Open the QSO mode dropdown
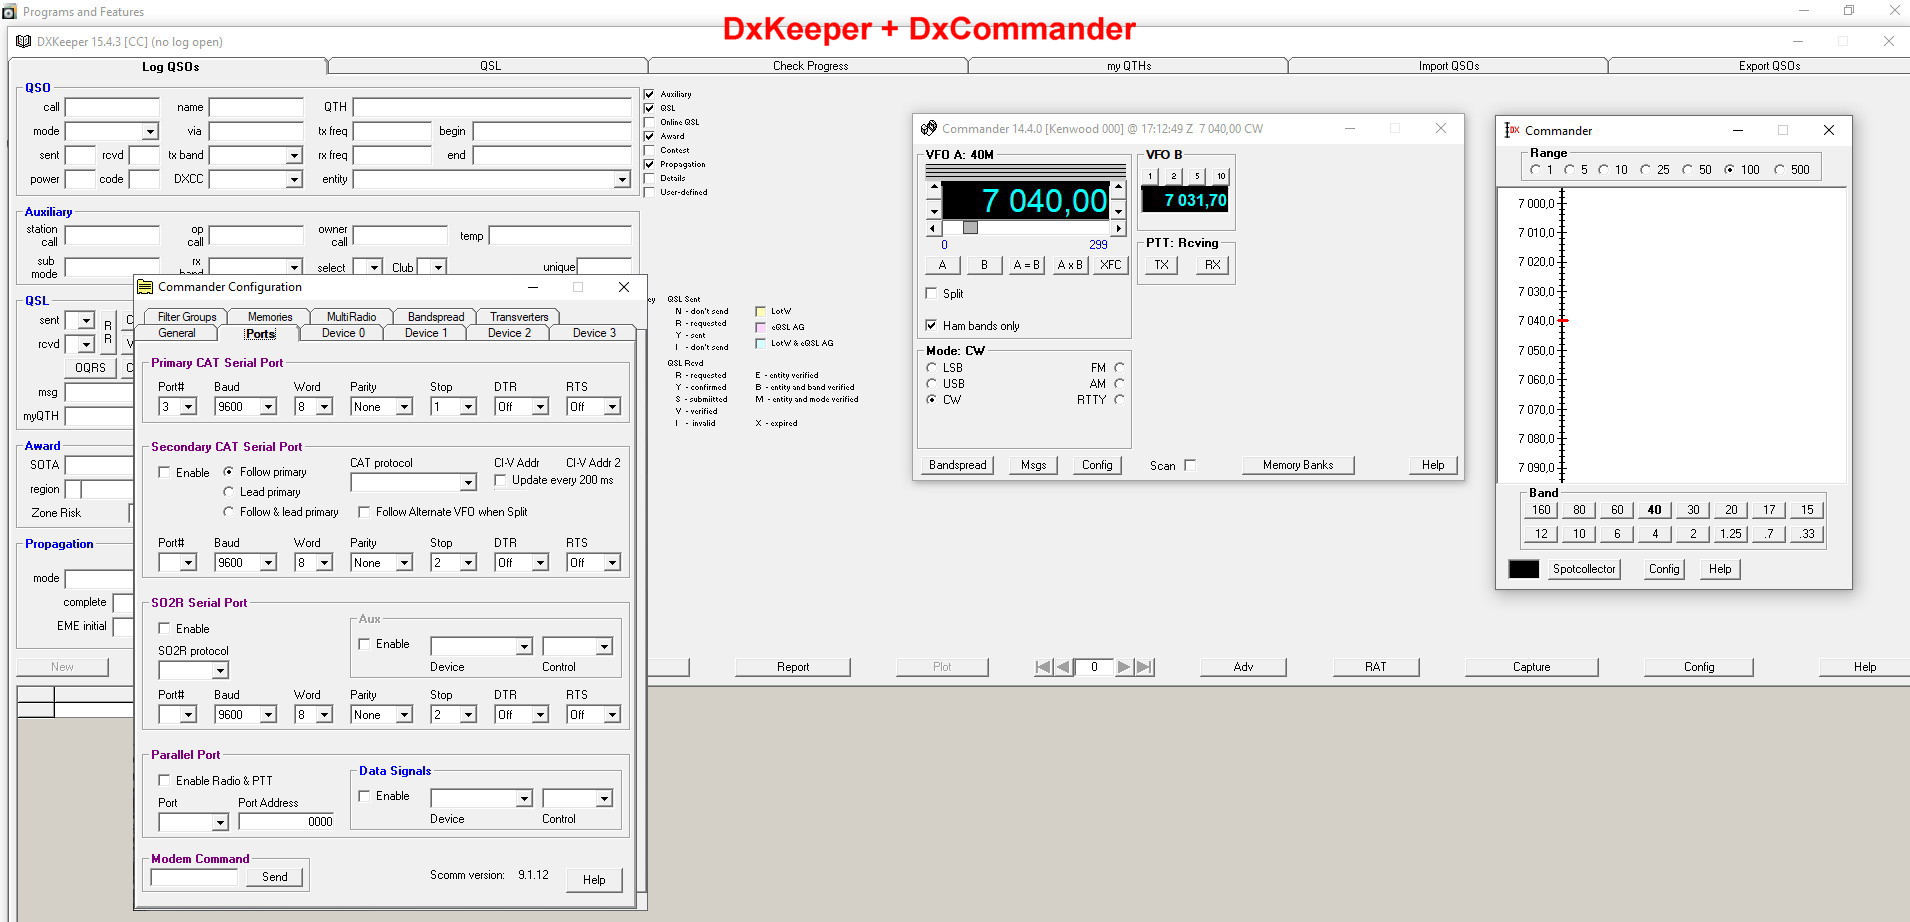This screenshot has width=1910, height=922. pyautogui.click(x=150, y=132)
